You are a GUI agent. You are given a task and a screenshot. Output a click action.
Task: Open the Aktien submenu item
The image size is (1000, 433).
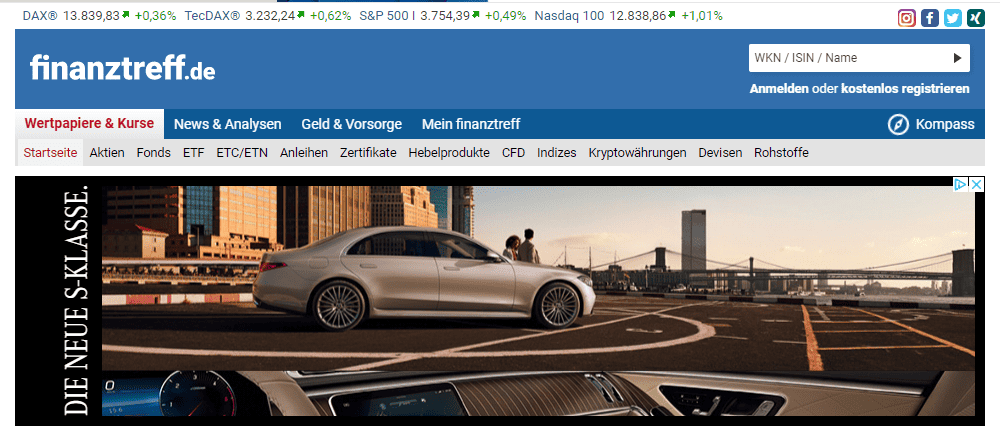point(107,153)
